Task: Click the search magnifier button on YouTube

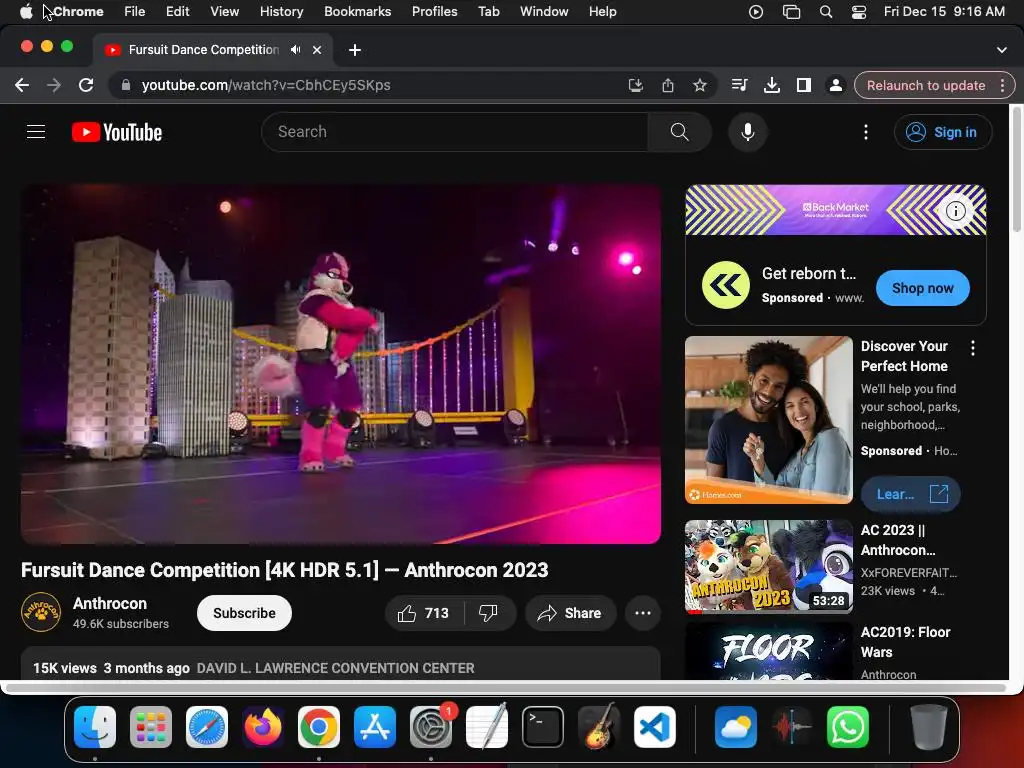Action: [679, 132]
